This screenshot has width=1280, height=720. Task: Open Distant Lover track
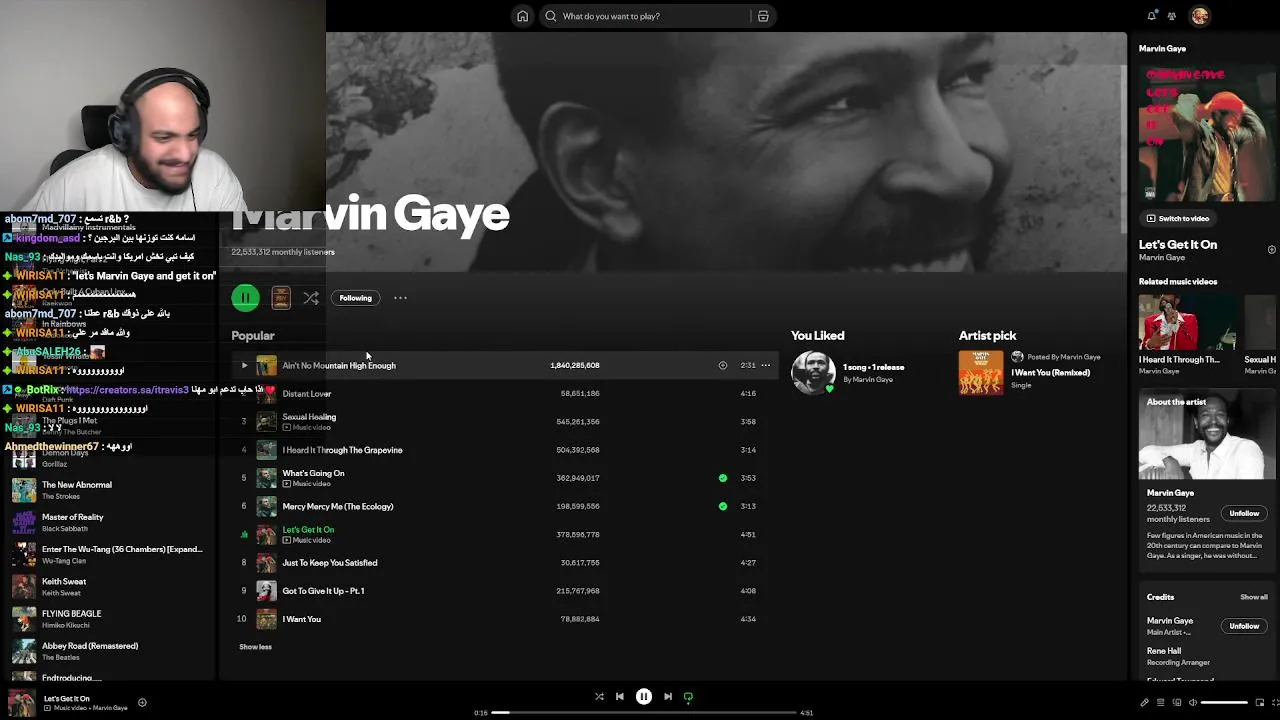(307, 394)
